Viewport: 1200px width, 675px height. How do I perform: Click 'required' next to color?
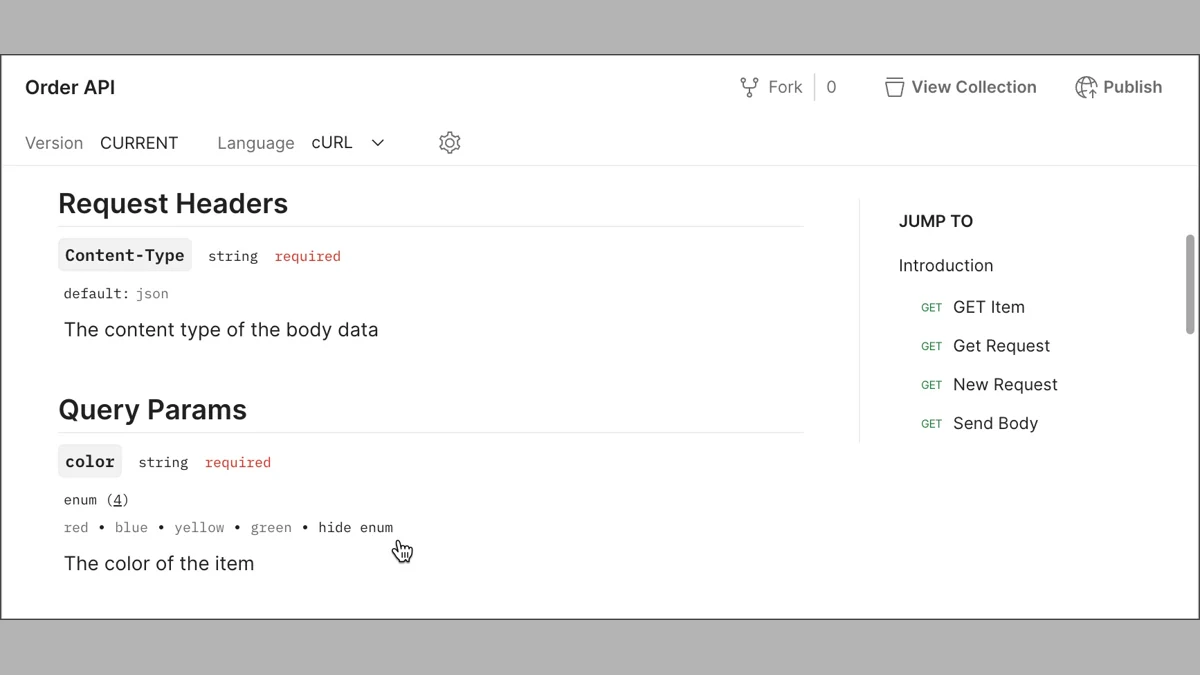pos(238,463)
